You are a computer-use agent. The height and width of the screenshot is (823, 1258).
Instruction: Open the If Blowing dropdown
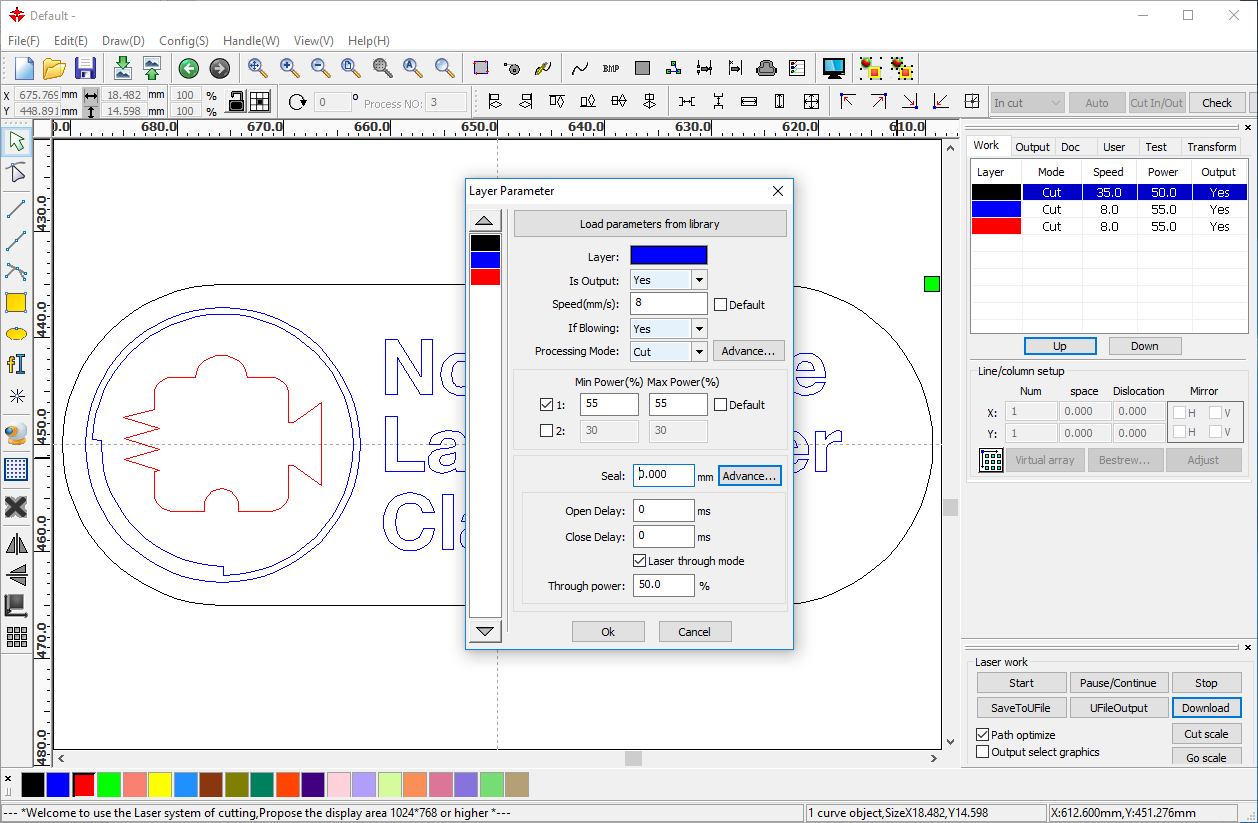click(699, 329)
